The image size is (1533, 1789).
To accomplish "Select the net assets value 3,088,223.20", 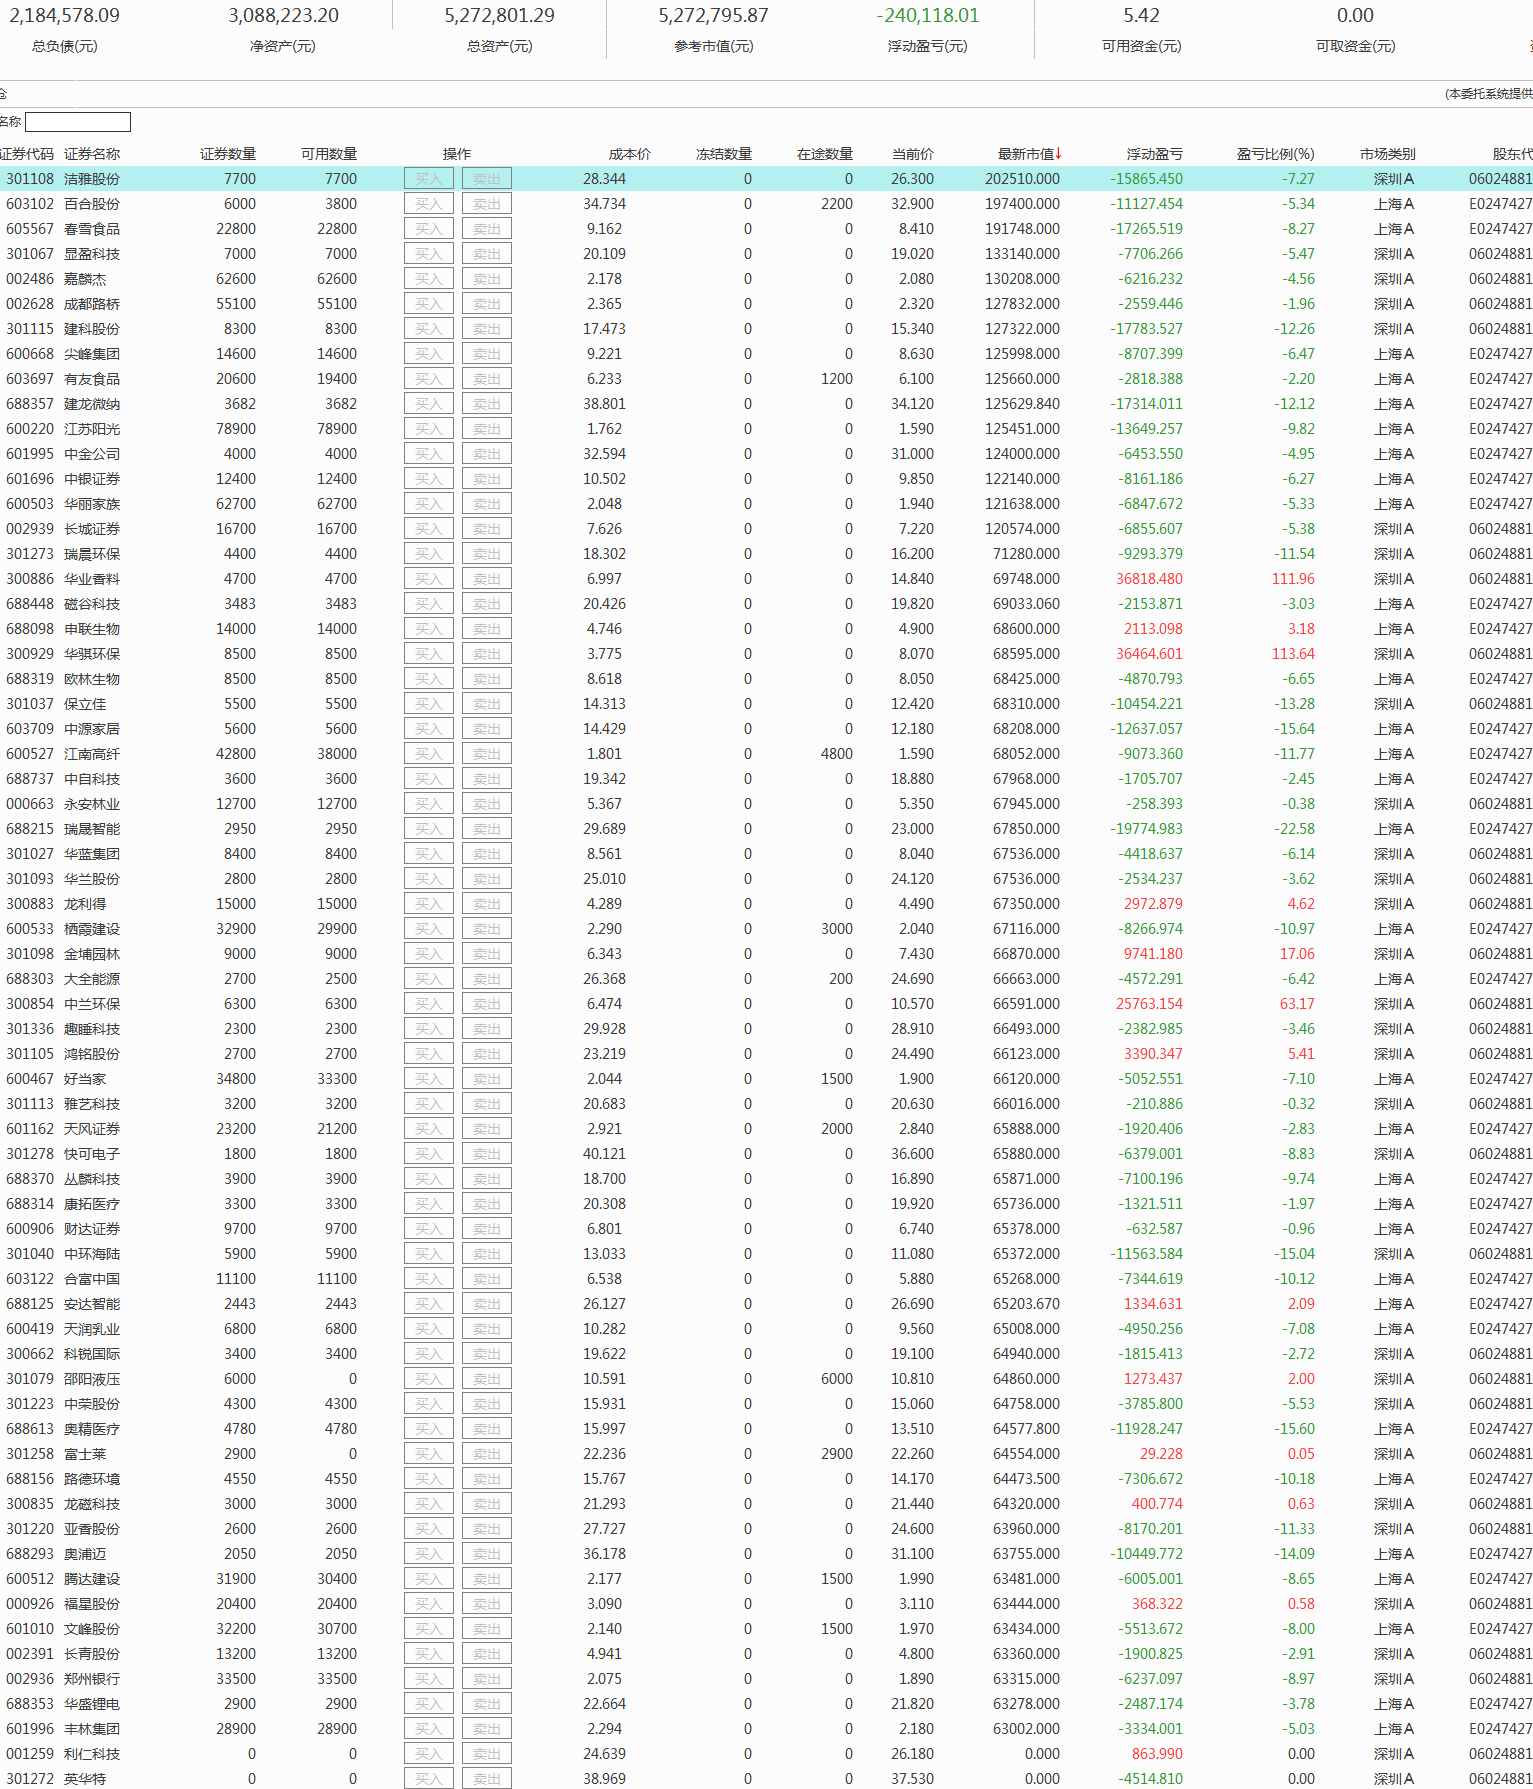I will pyautogui.click(x=283, y=16).
